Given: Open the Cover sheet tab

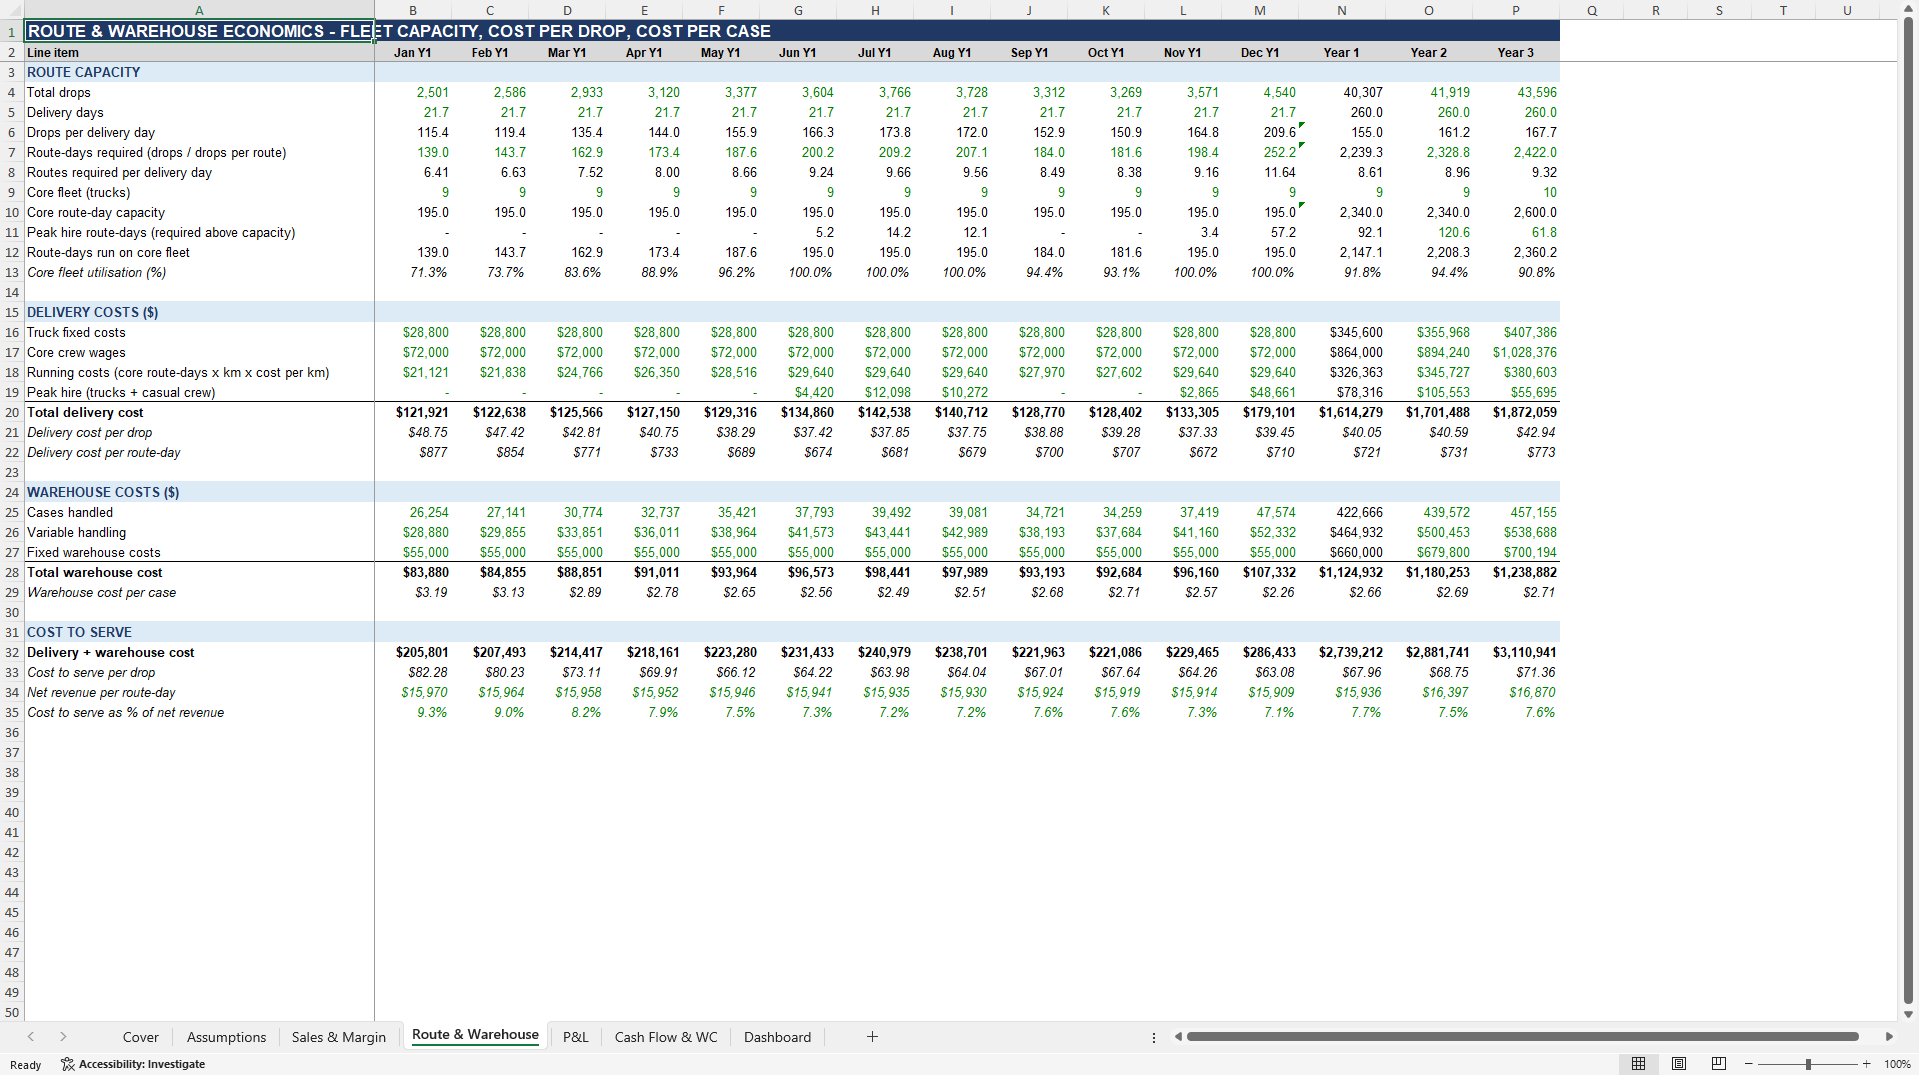Looking at the screenshot, I should point(140,1037).
